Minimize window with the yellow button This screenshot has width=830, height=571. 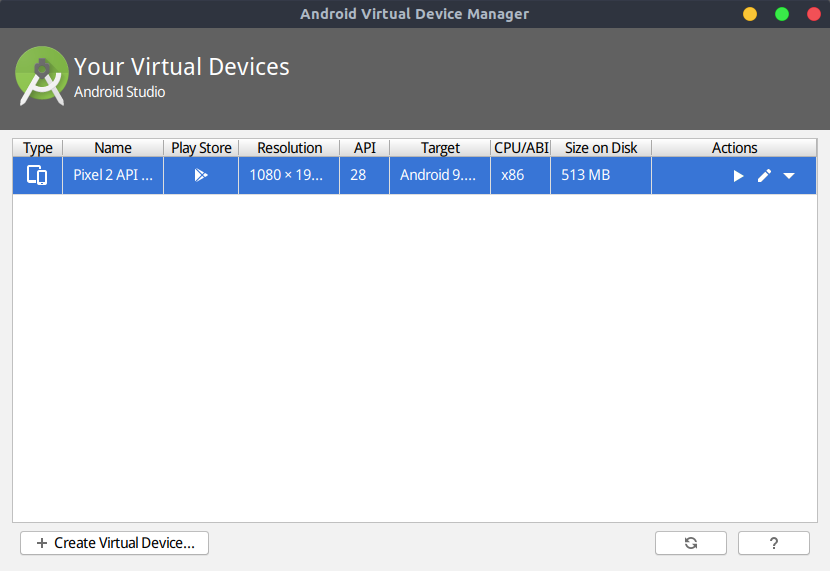(x=750, y=14)
